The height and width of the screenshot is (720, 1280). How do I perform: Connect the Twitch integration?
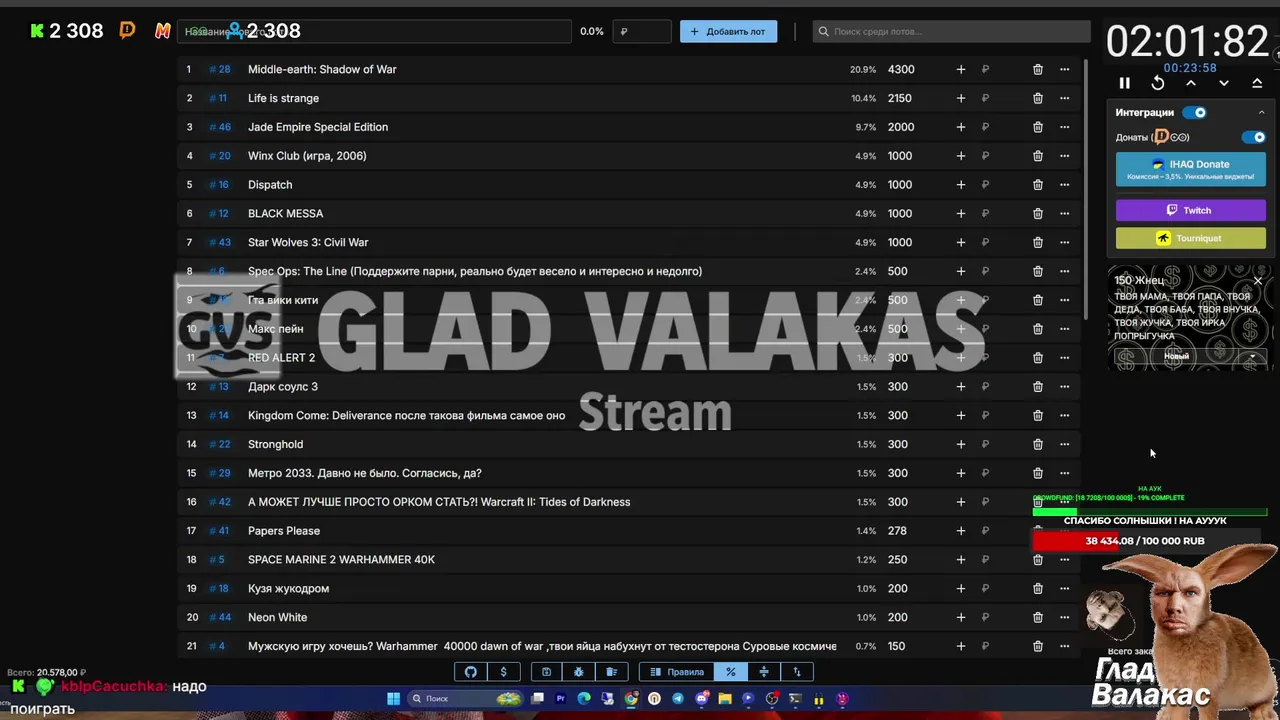[x=1190, y=210]
